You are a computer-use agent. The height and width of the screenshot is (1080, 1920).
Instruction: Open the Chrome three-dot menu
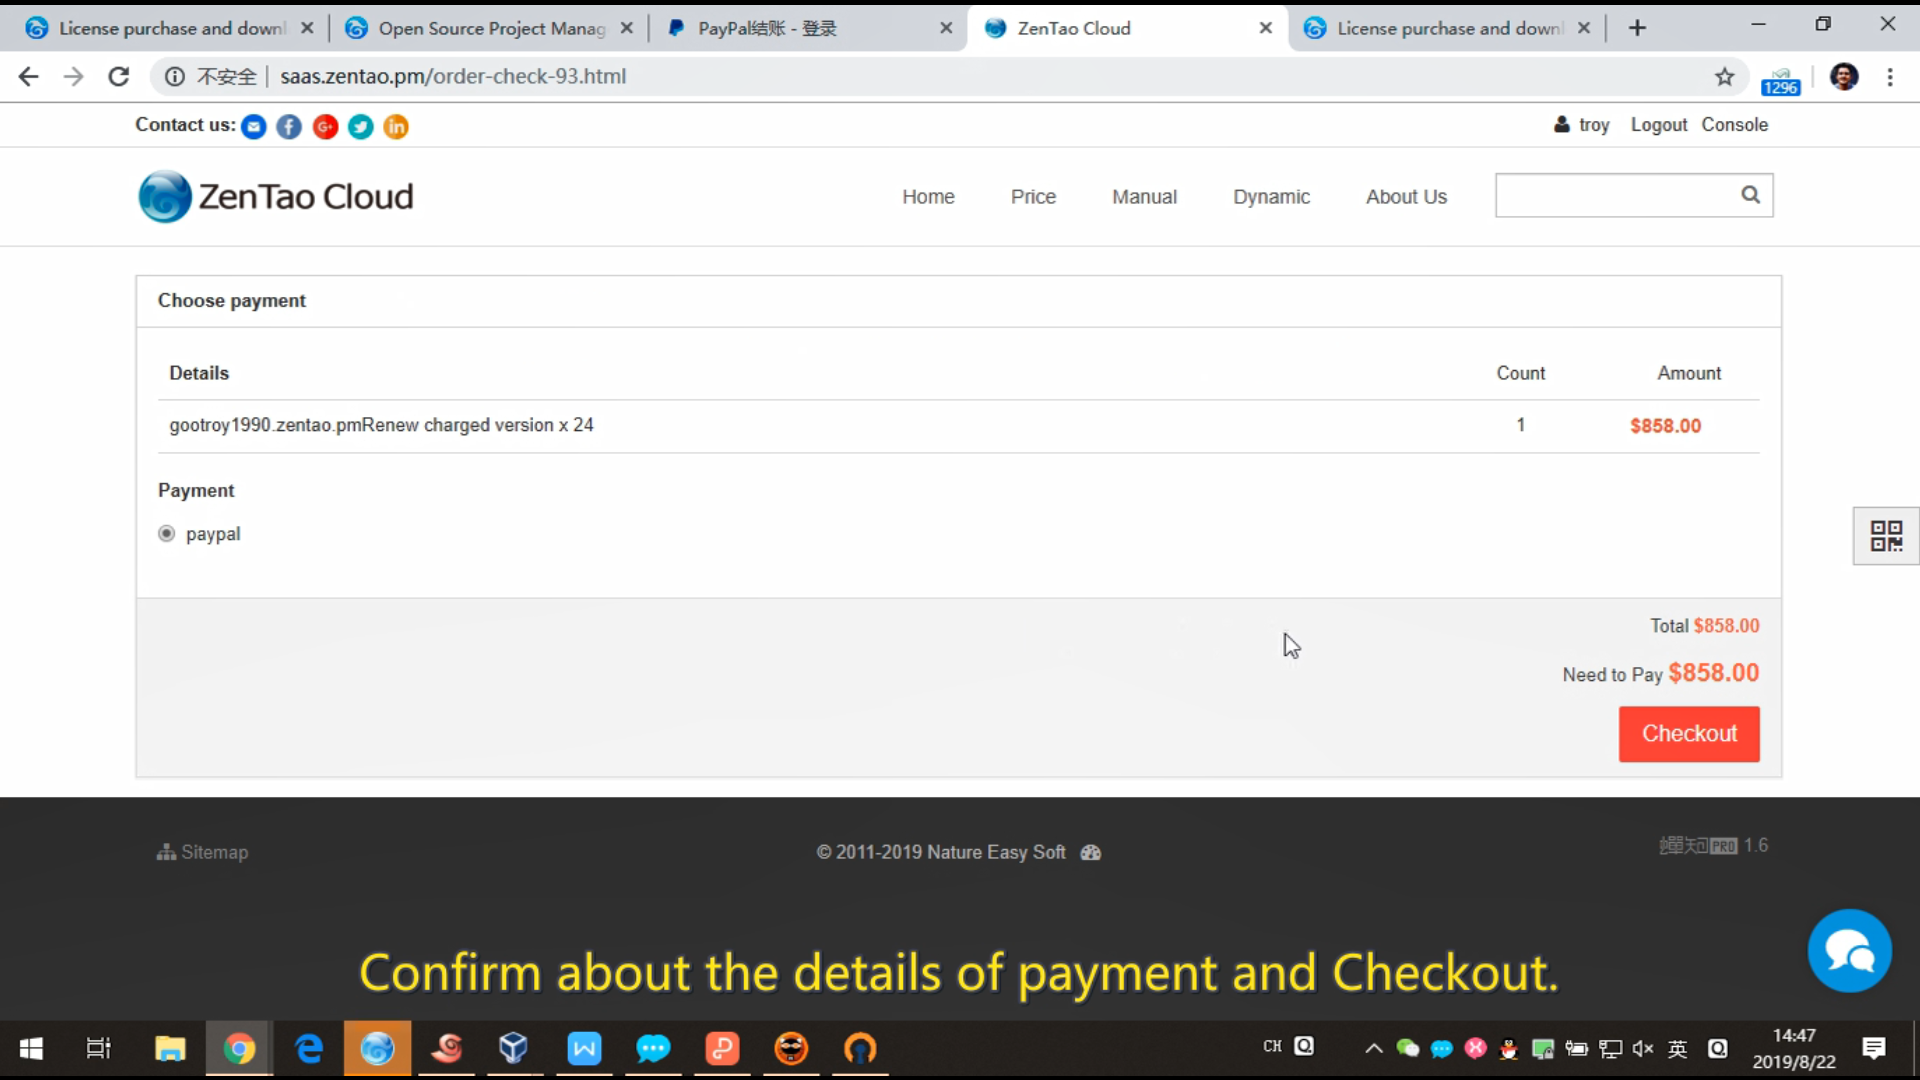[1890, 76]
